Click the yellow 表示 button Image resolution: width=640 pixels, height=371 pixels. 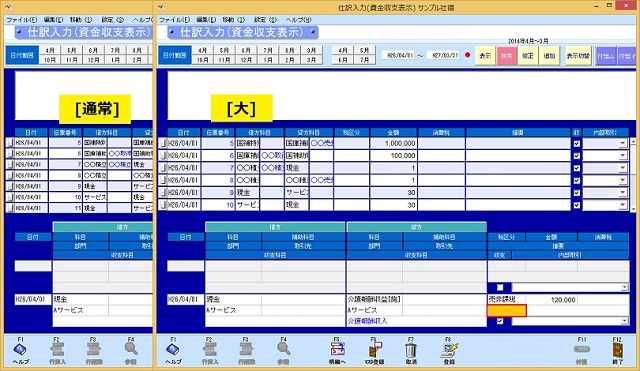point(485,56)
